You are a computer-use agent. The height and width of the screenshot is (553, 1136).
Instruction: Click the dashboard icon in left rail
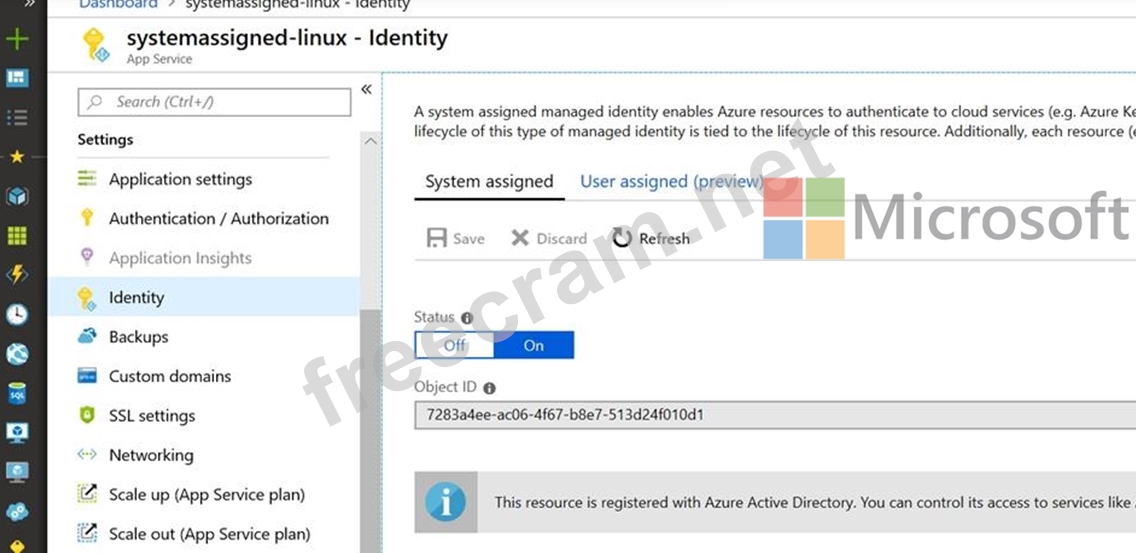coord(17,78)
